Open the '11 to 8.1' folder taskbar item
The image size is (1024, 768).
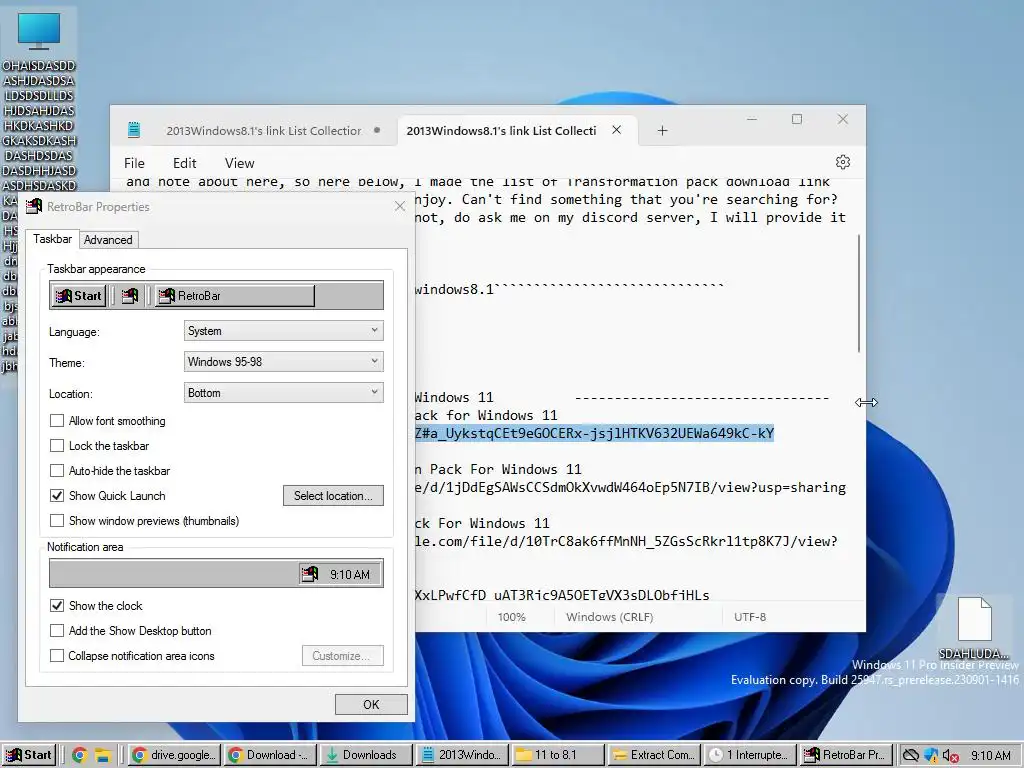[x=558, y=755]
